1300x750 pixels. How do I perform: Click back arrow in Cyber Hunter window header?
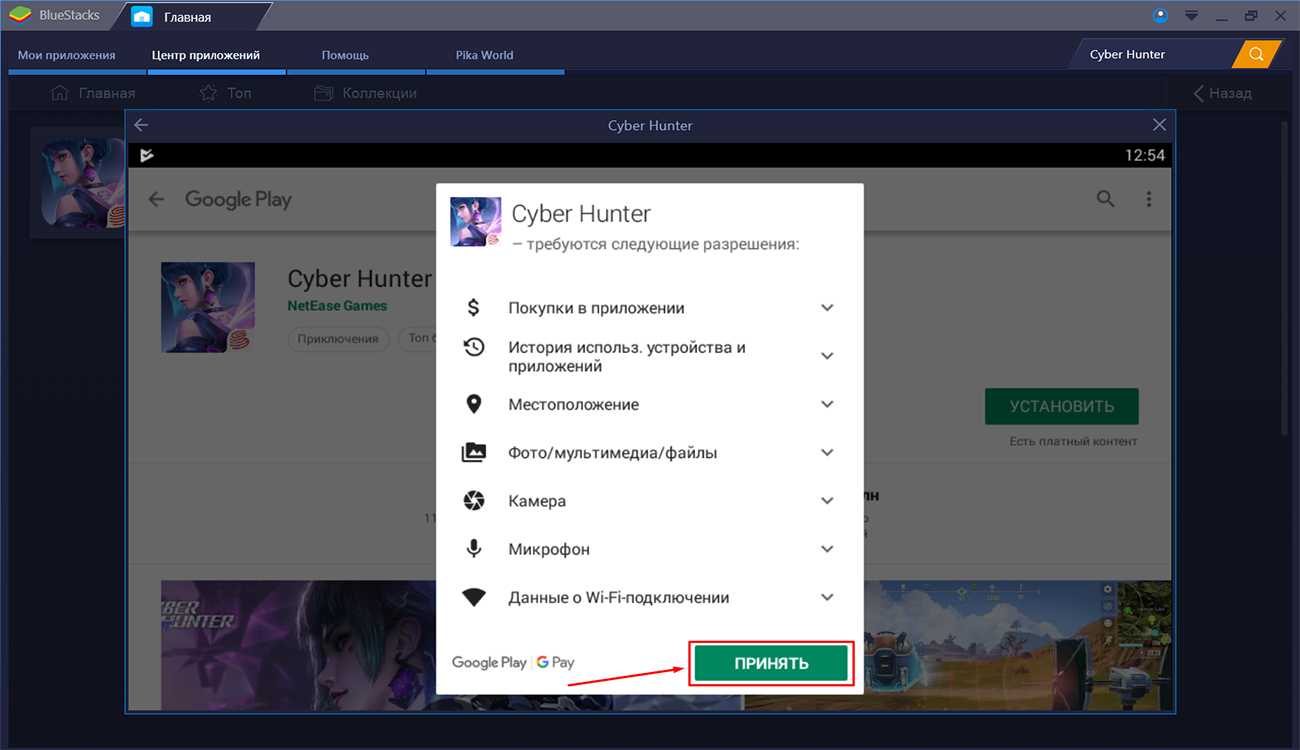coord(141,125)
